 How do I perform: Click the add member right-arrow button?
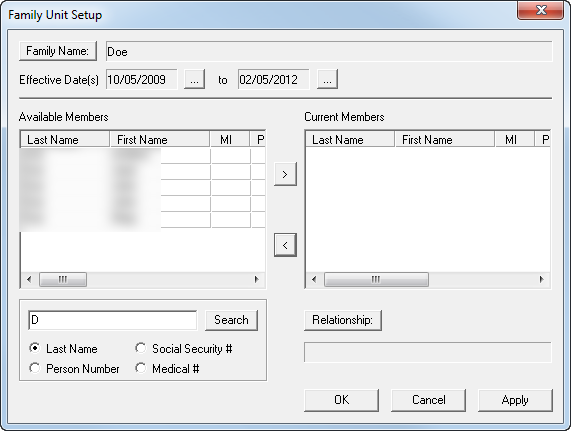(x=285, y=174)
